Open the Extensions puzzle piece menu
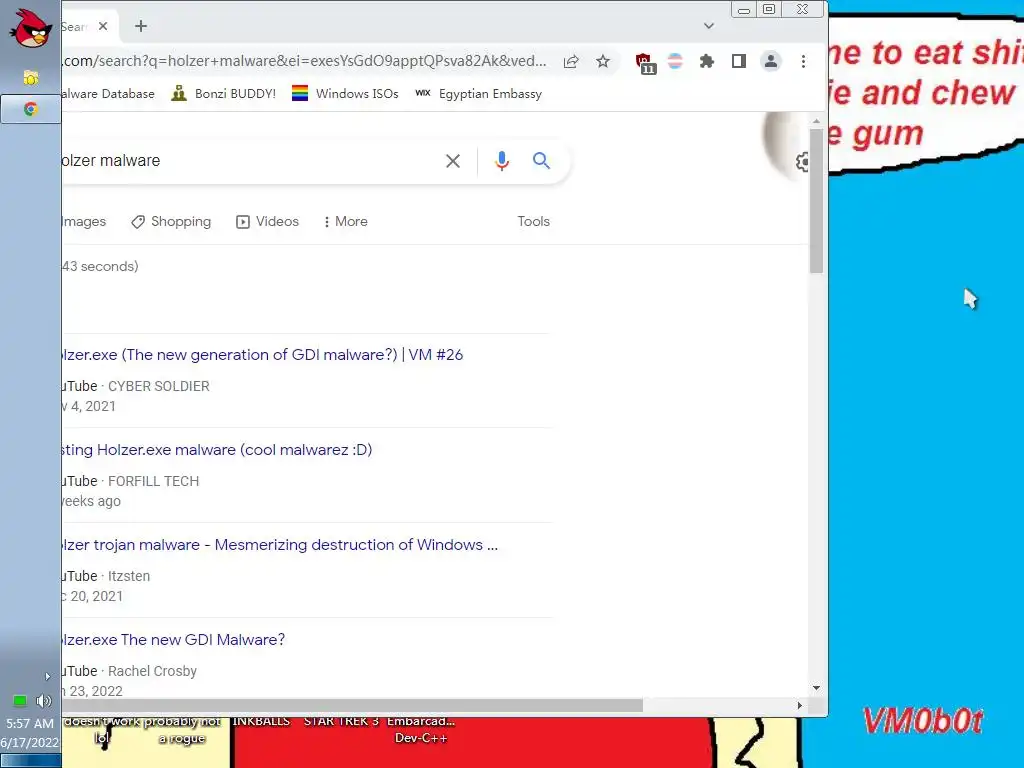The width and height of the screenshot is (1024, 768). (x=707, y=61)
